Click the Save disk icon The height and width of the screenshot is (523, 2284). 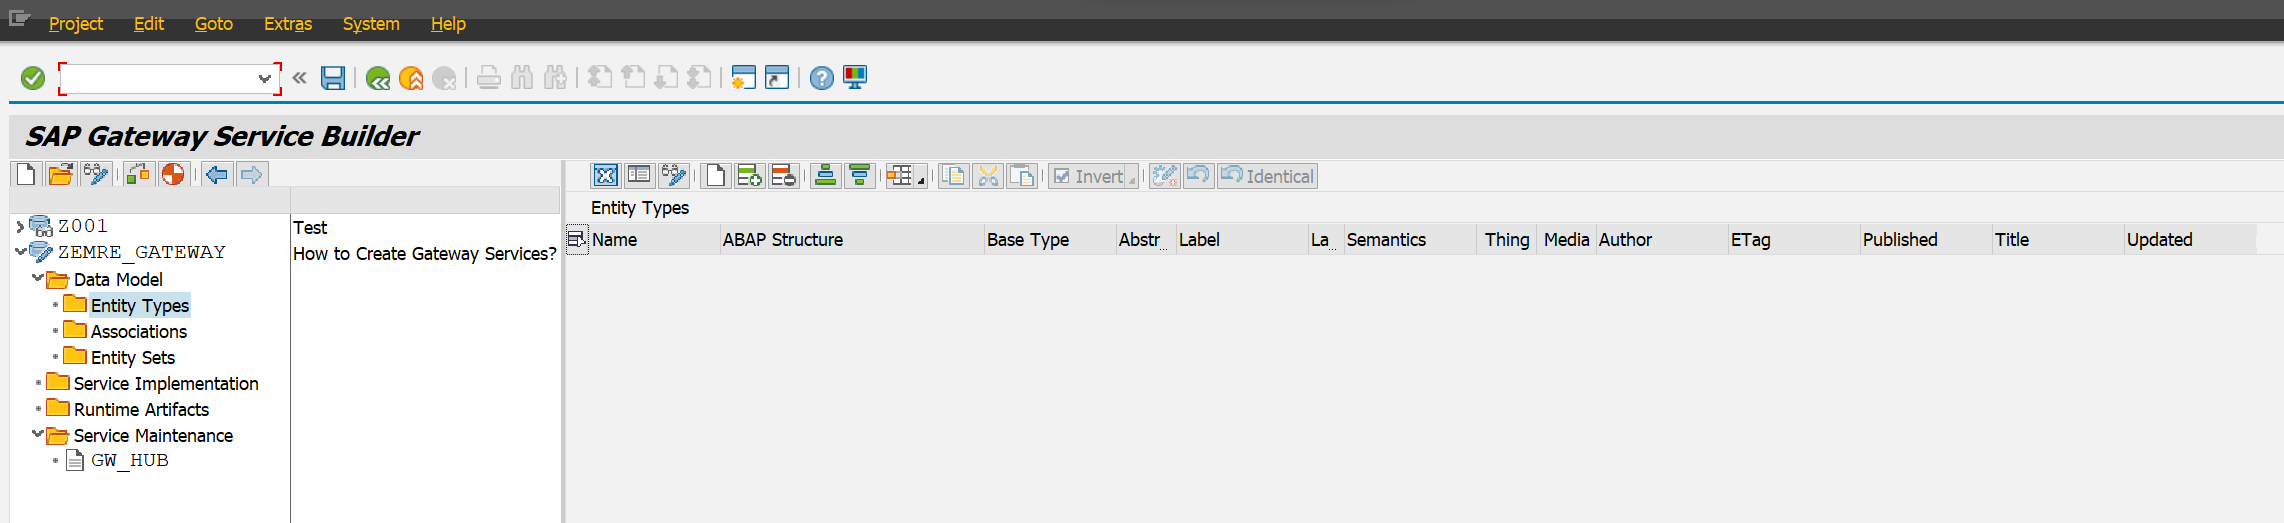click(x=333, y=78)
